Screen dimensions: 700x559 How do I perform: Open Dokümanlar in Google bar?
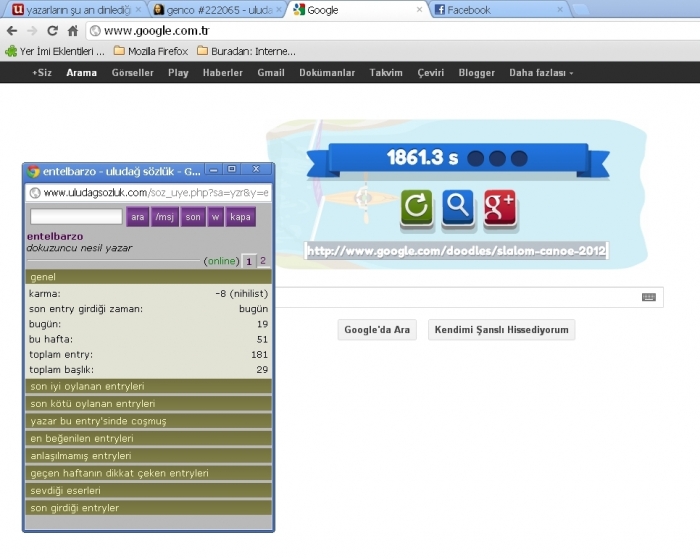tap(327, 73)
